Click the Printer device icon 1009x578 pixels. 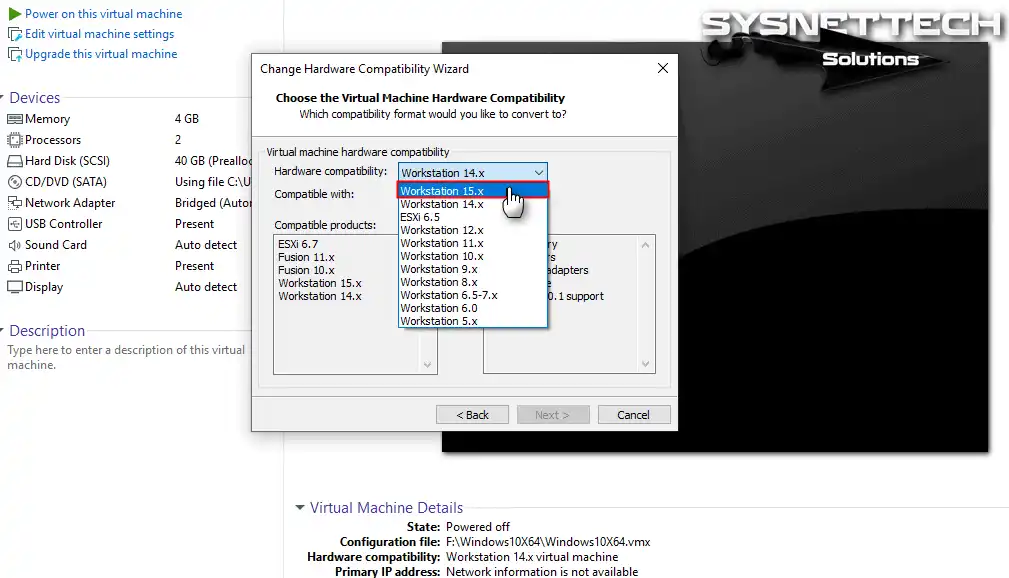coord(14,266)
